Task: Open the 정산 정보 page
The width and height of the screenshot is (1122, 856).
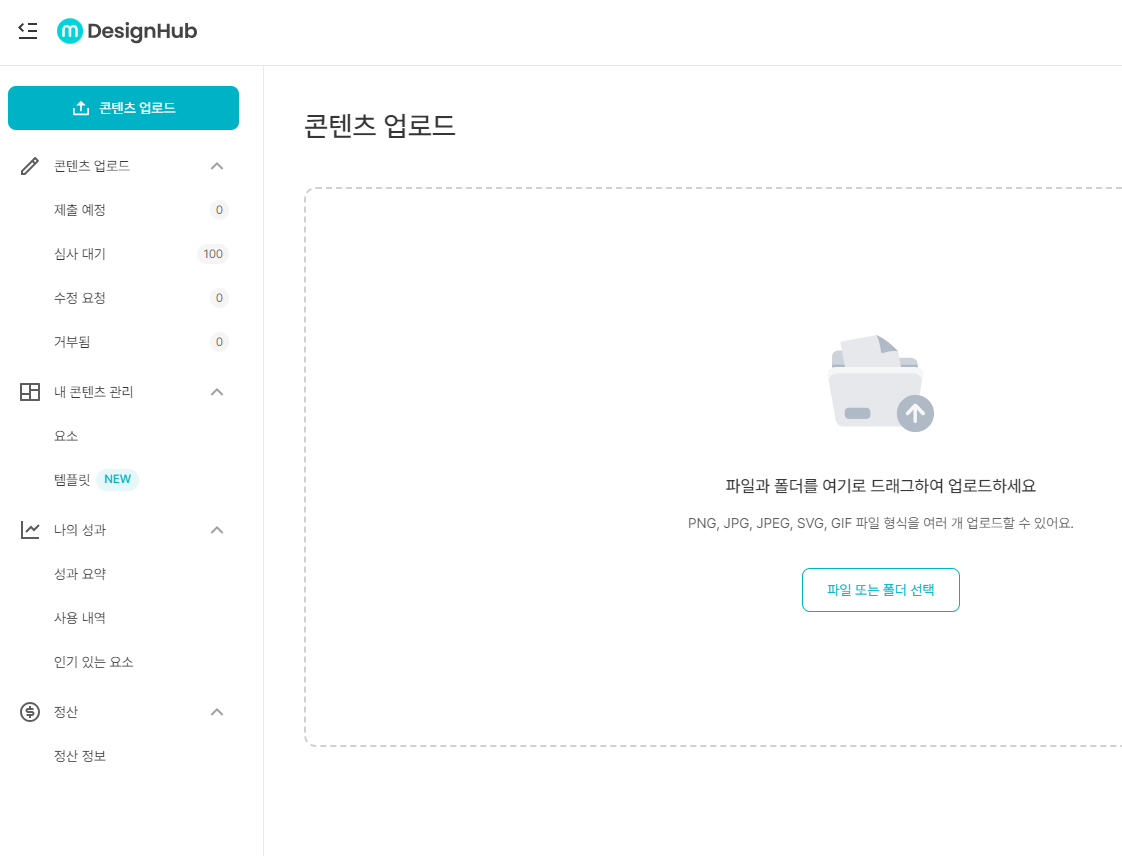Action: coord(78,755)
